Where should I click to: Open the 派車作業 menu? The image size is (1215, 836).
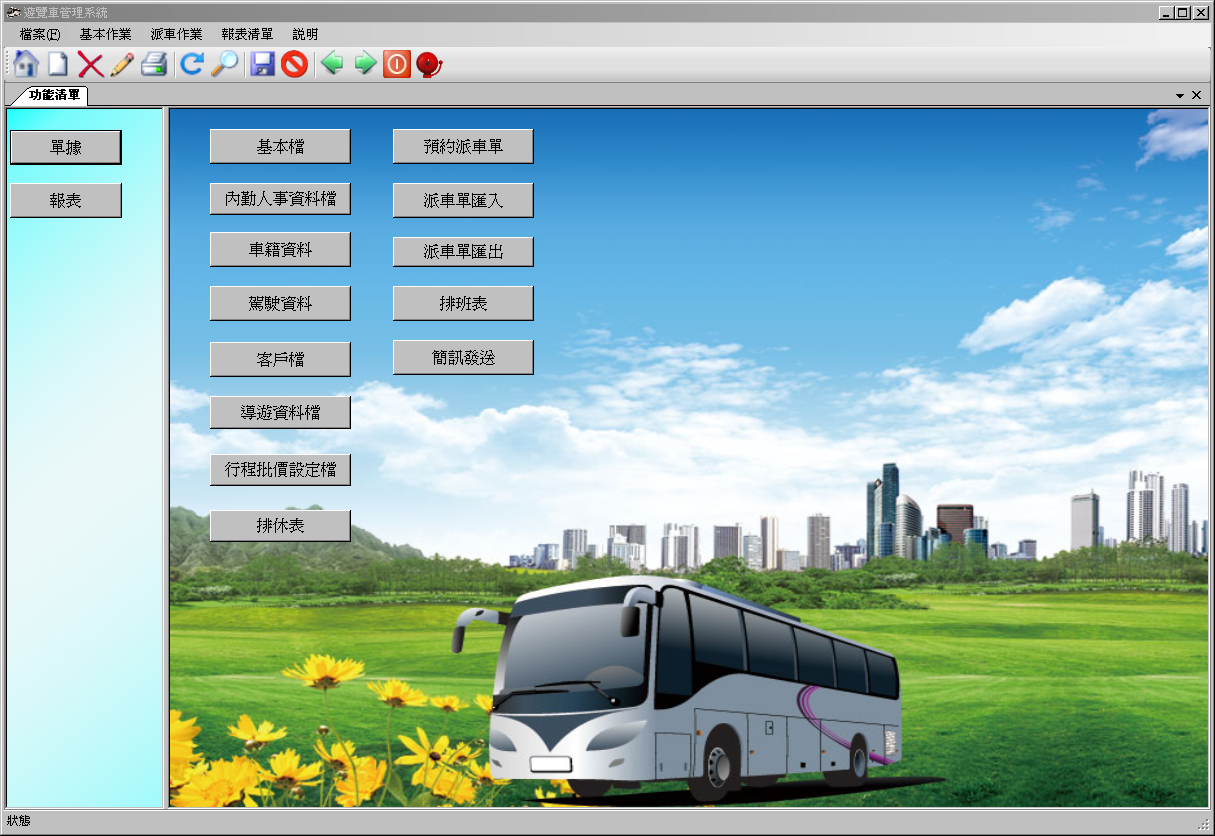coord(176,34)
